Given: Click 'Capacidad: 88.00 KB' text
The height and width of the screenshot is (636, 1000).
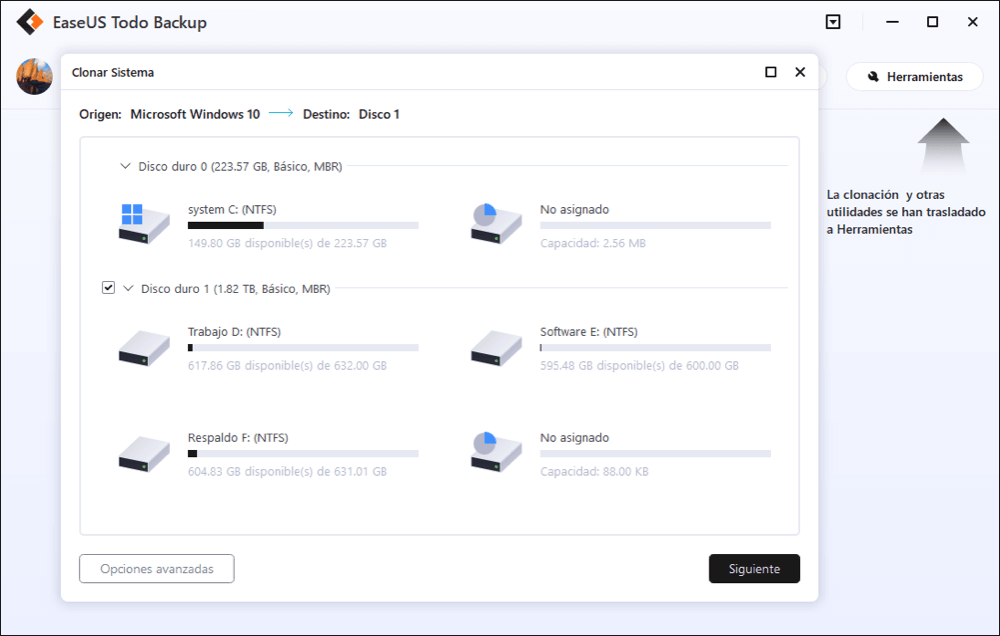Looking at the screenshot, I should click(594, 471).
